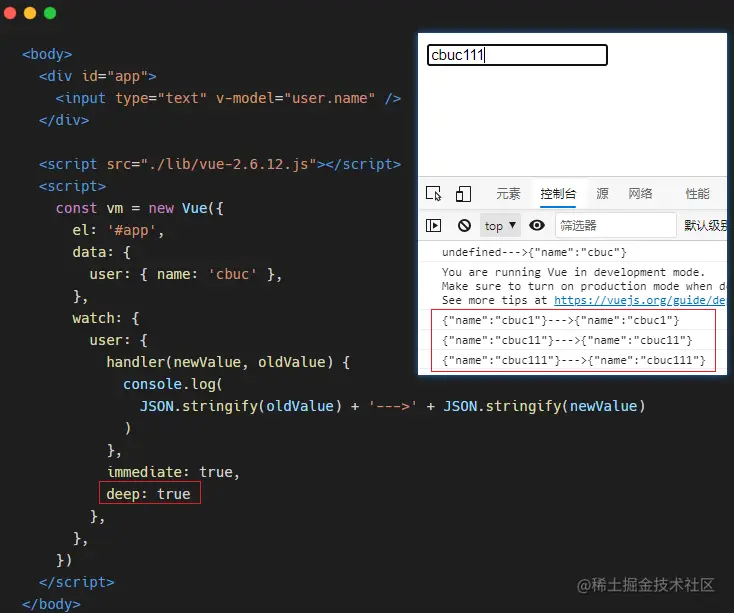Click the 'data: {' code line
Viewport: 734px width, 613px height.
point(102,252)
